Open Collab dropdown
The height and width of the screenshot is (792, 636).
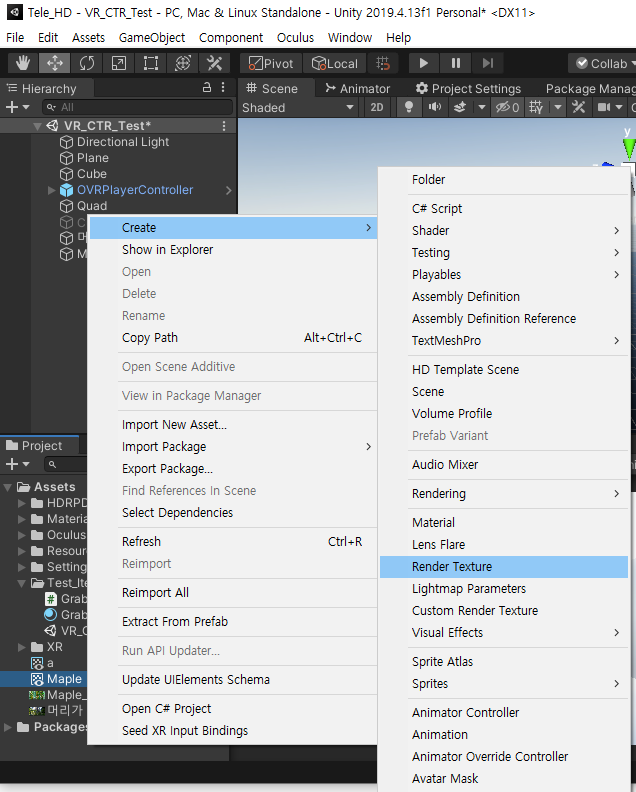(604, 63)
